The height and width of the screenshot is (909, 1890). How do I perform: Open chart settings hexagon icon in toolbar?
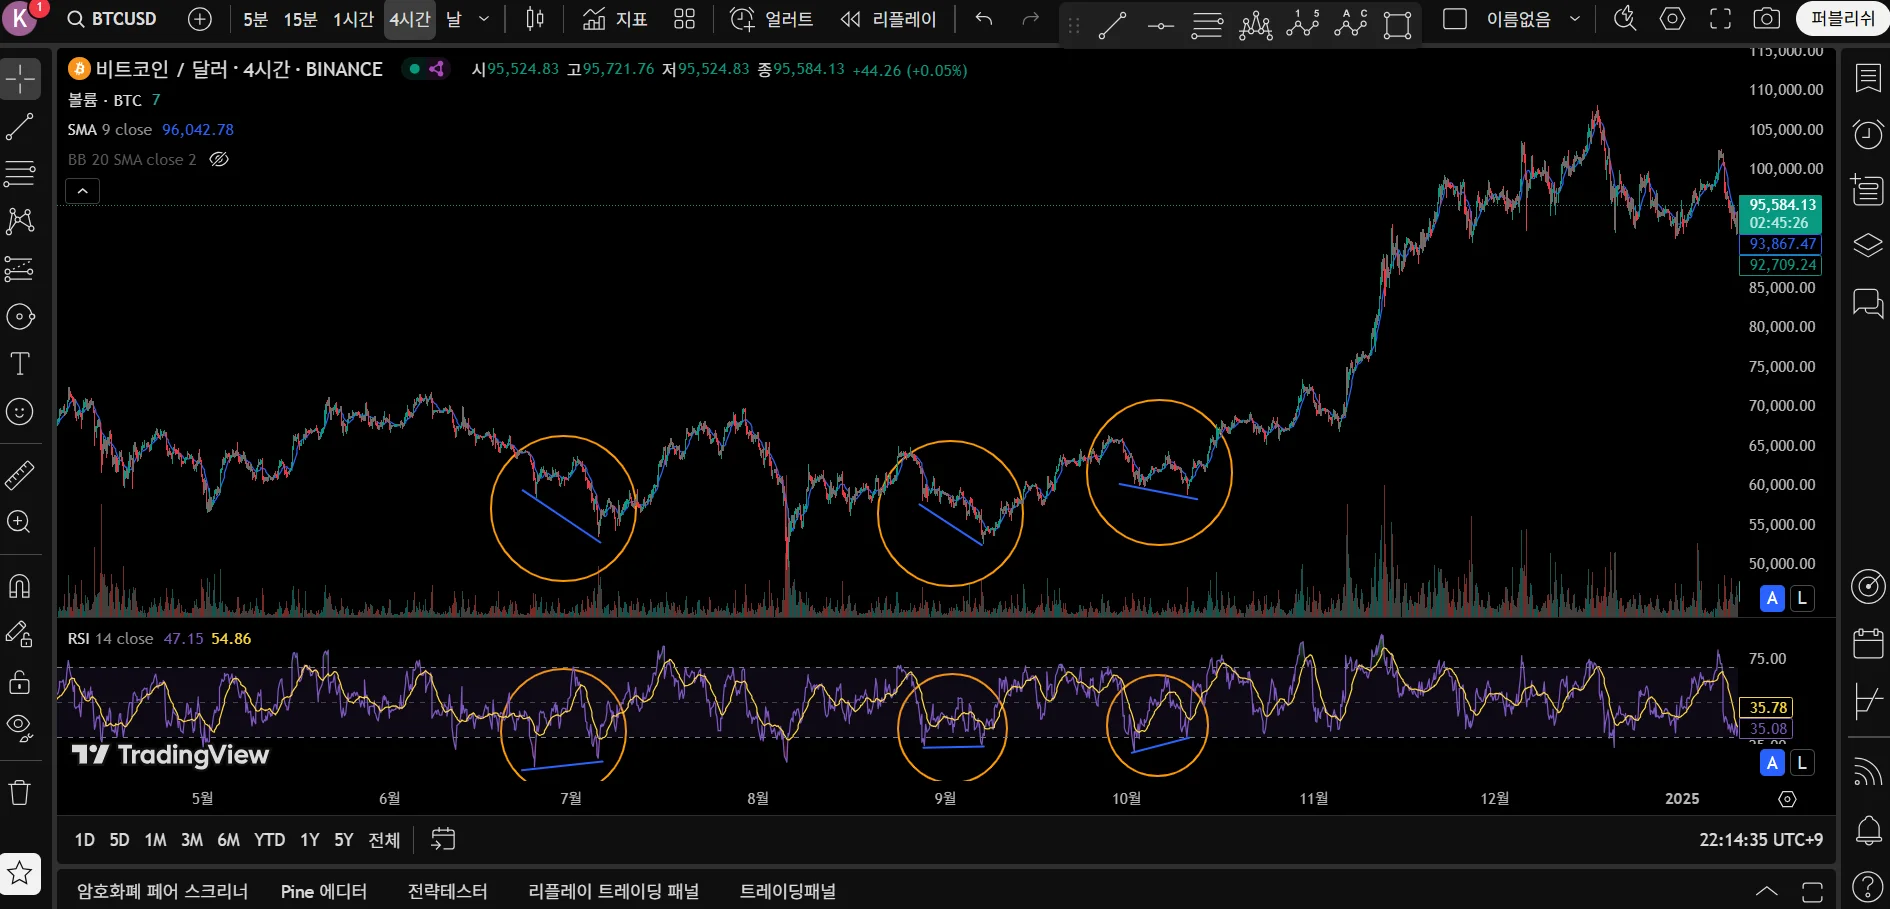[x=1672, y=19]
